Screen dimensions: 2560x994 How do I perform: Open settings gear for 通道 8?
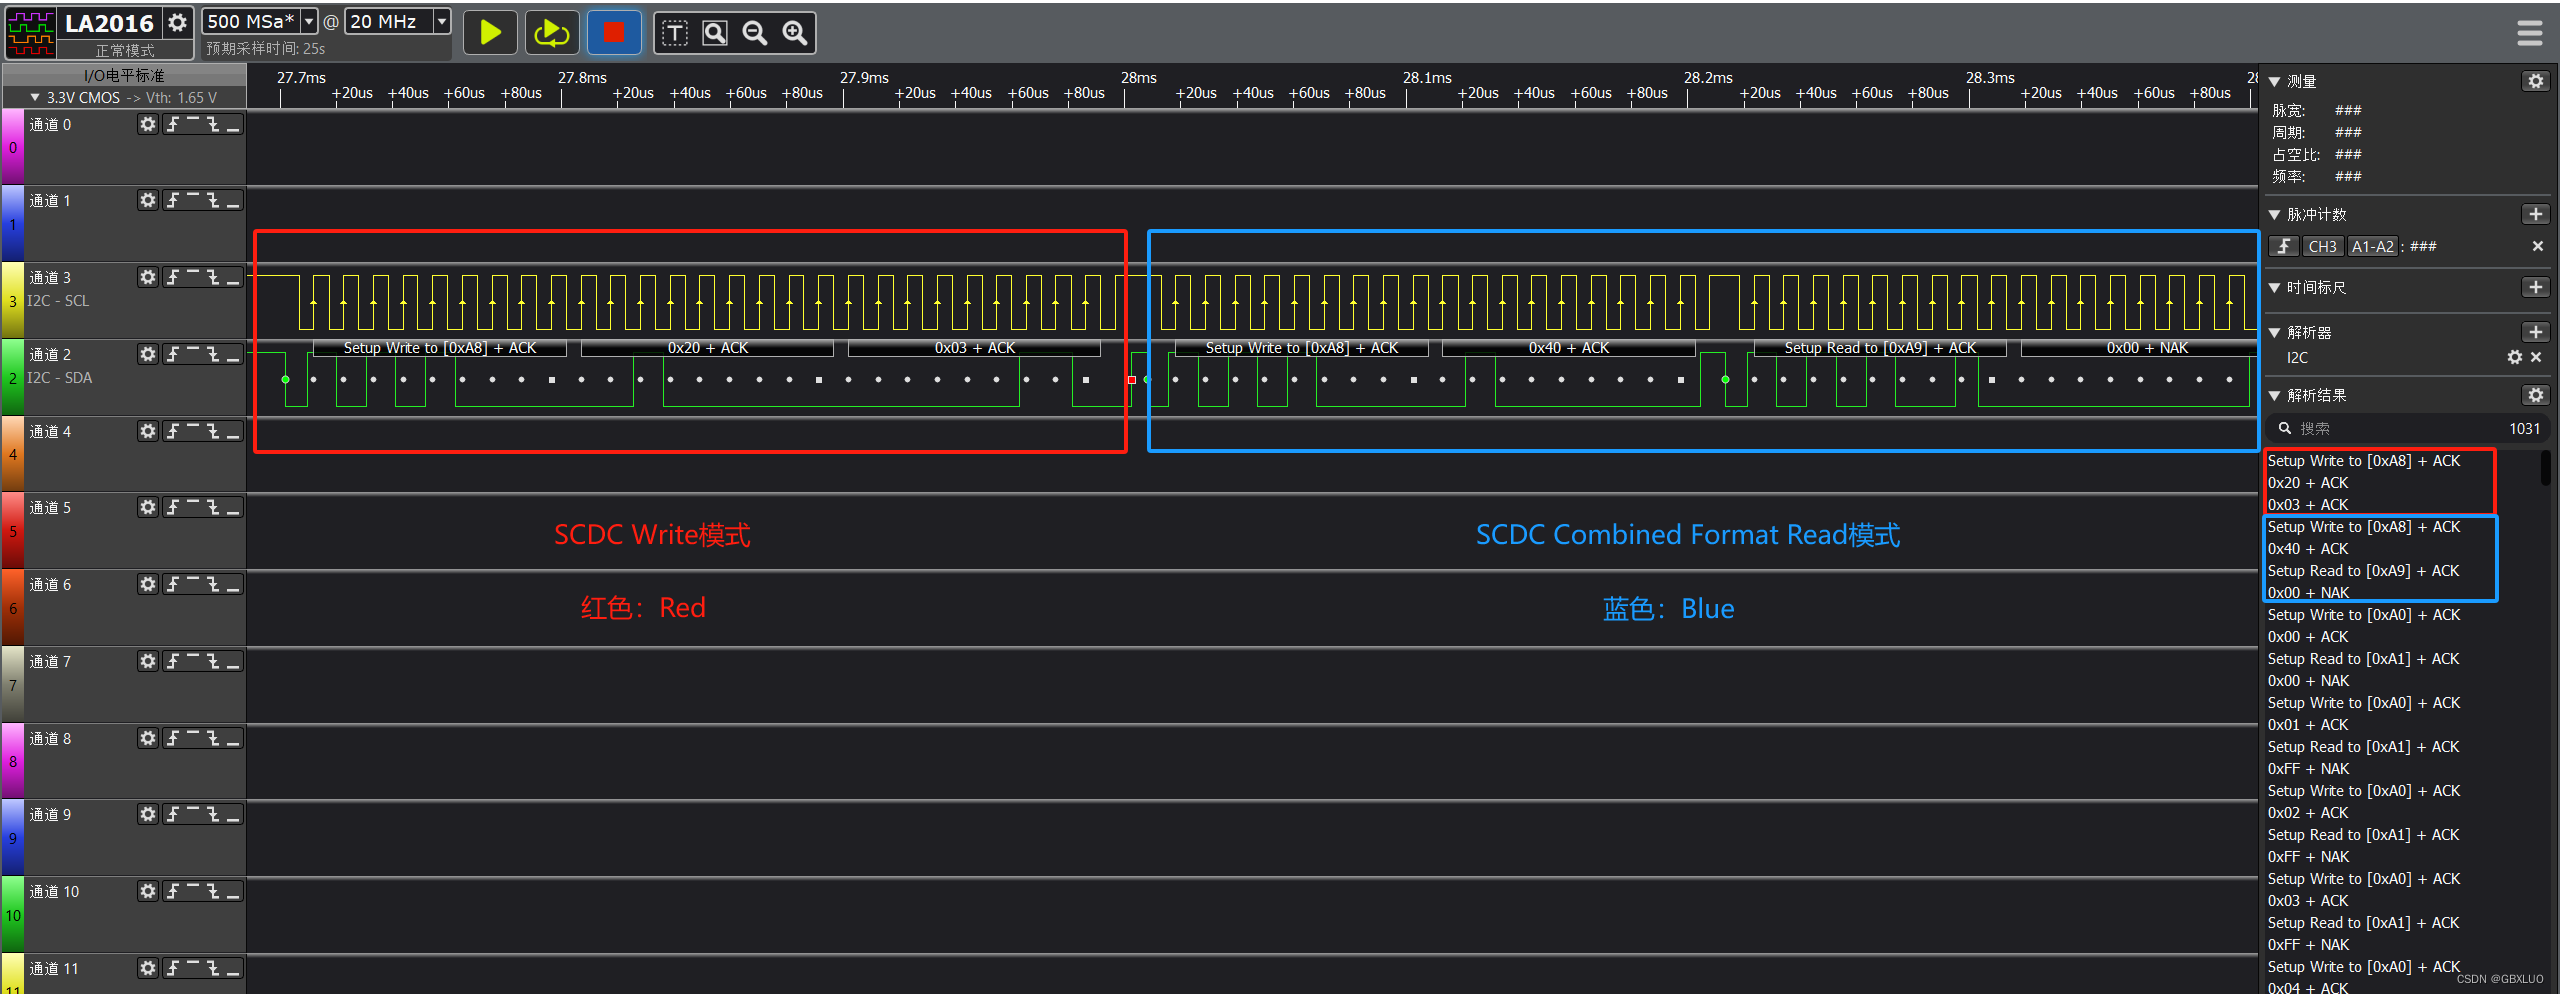coord(148,738)
